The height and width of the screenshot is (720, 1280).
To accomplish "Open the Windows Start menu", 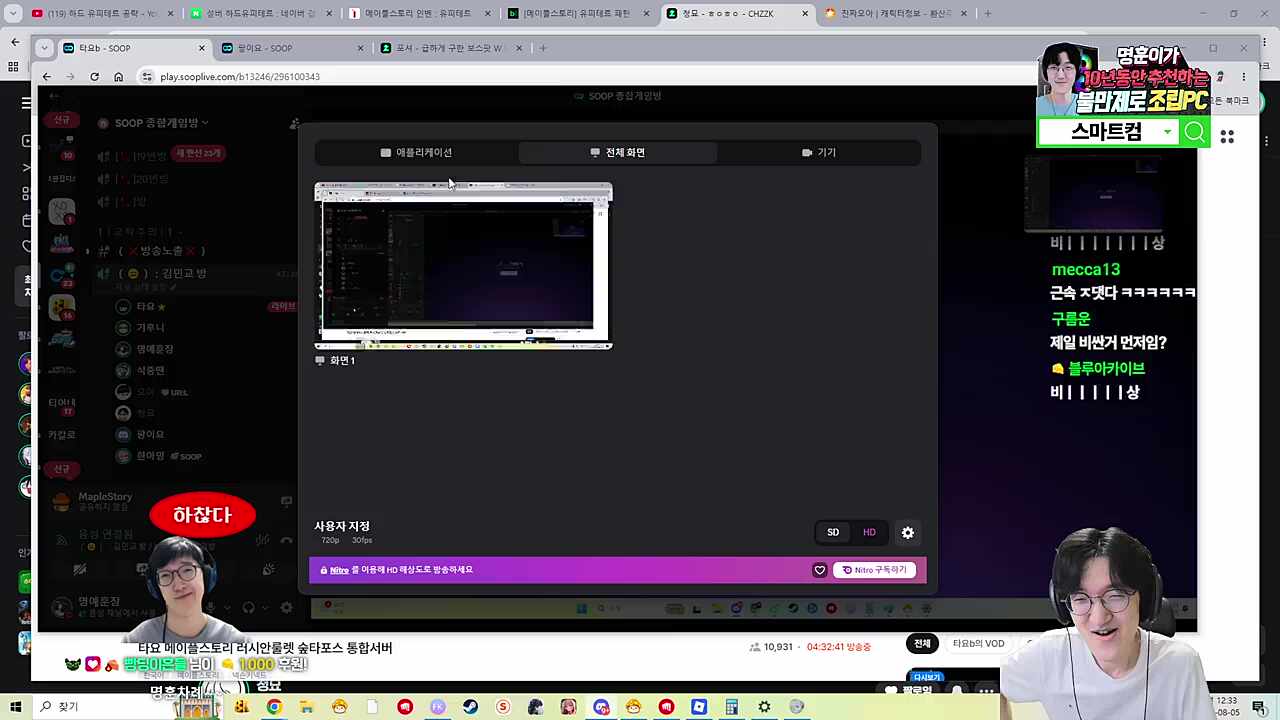I will (14, 706).
